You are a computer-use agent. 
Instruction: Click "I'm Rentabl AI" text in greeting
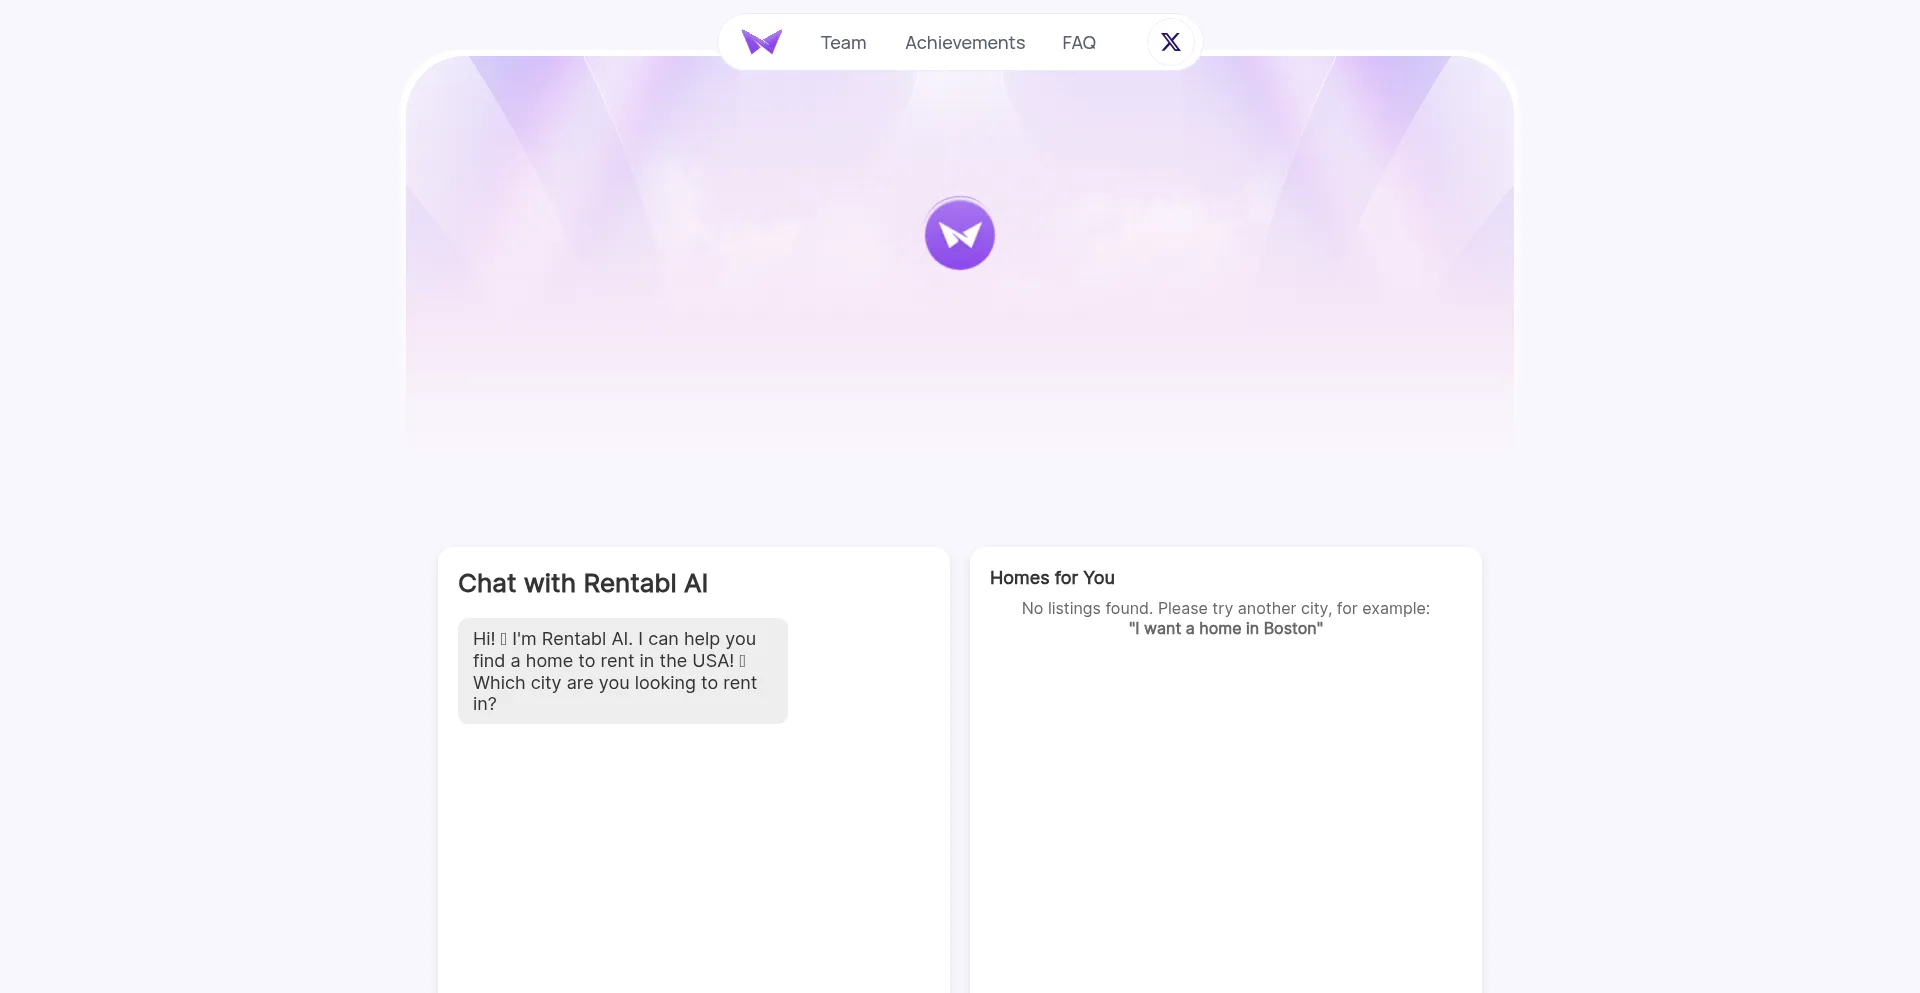(571, 639)
